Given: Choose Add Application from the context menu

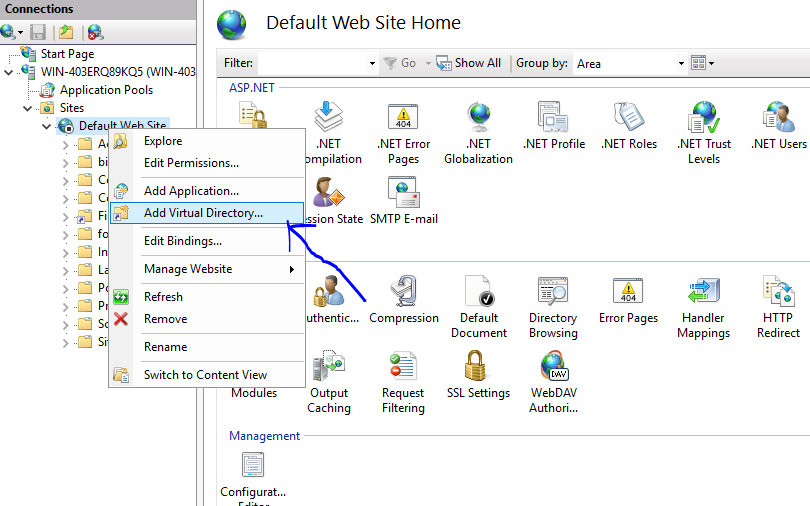Looking at the screenshot, I should pos(207,191).
